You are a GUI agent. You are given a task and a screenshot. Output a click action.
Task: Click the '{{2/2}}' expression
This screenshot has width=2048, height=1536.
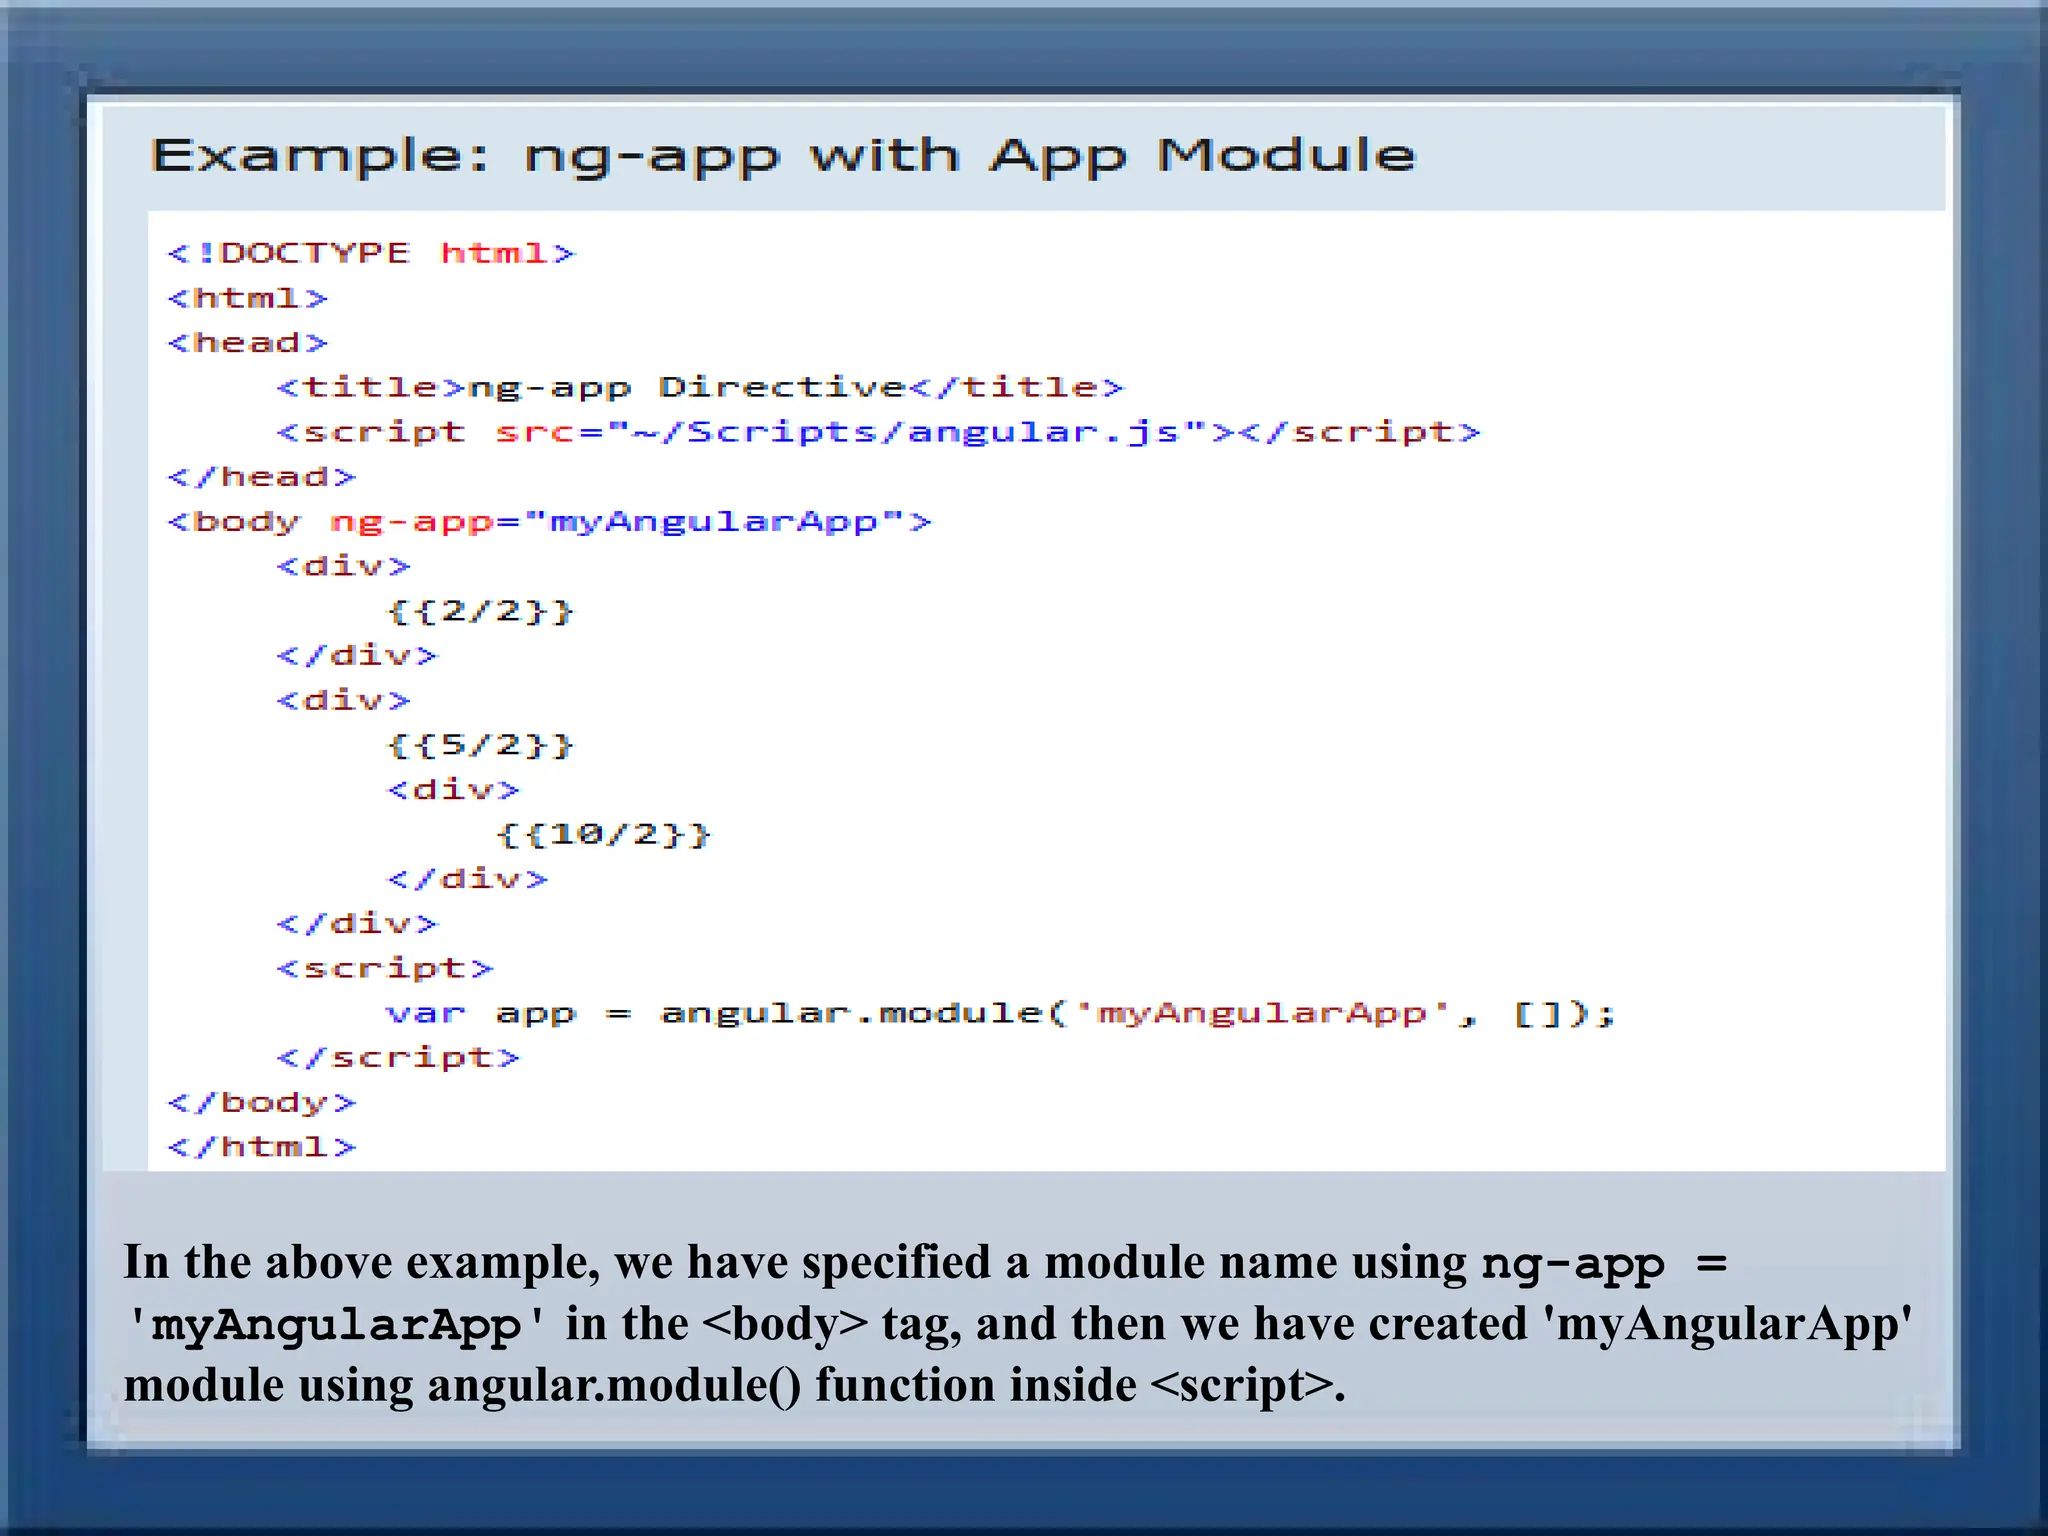pyautogui.click(x=480, y=611)
